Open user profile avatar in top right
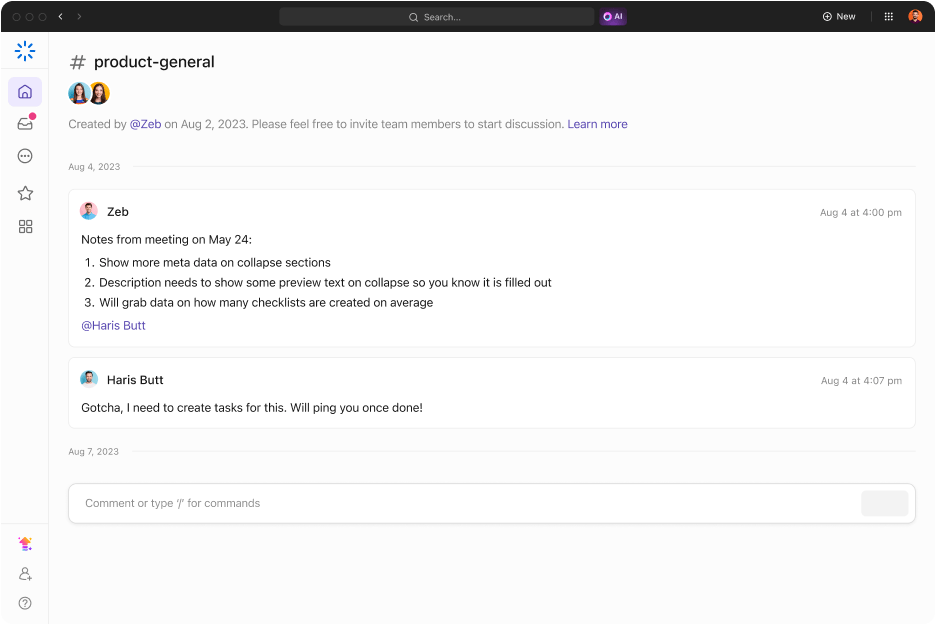Screen dimensions: 936x625 tap(915, 17)
